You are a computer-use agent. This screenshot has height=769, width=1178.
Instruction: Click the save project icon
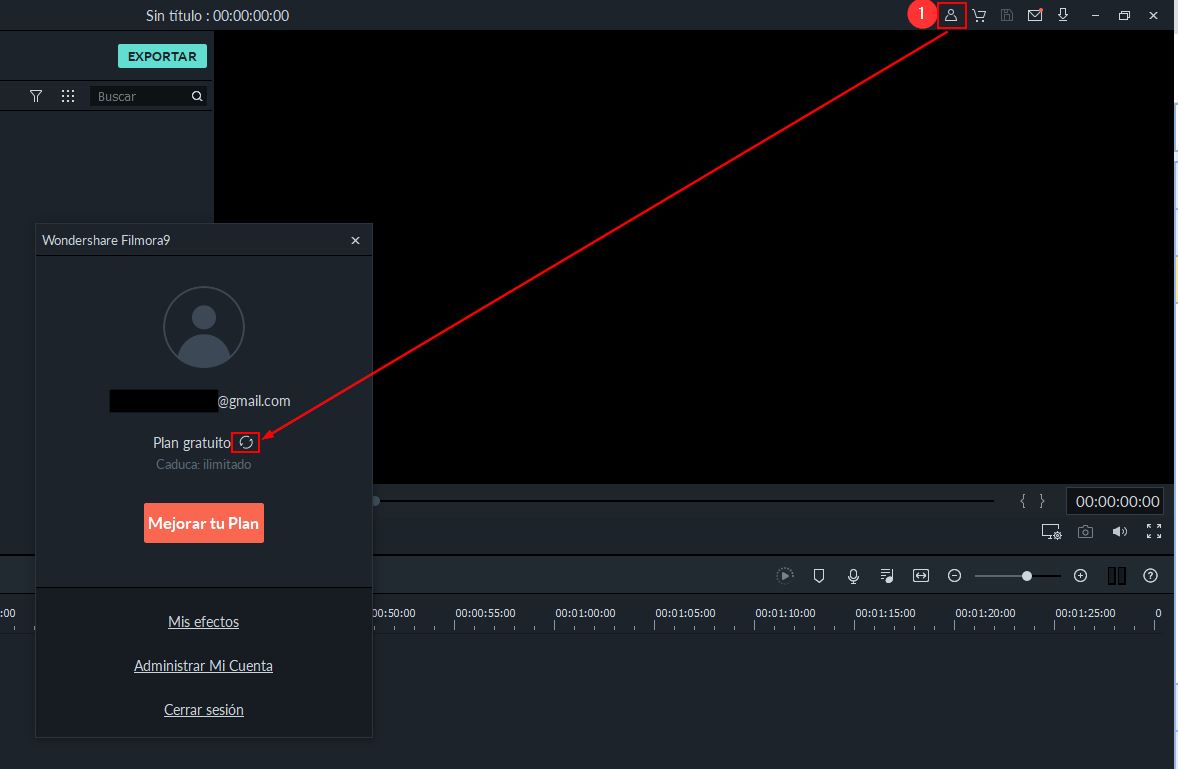(x=1007, y=15)
